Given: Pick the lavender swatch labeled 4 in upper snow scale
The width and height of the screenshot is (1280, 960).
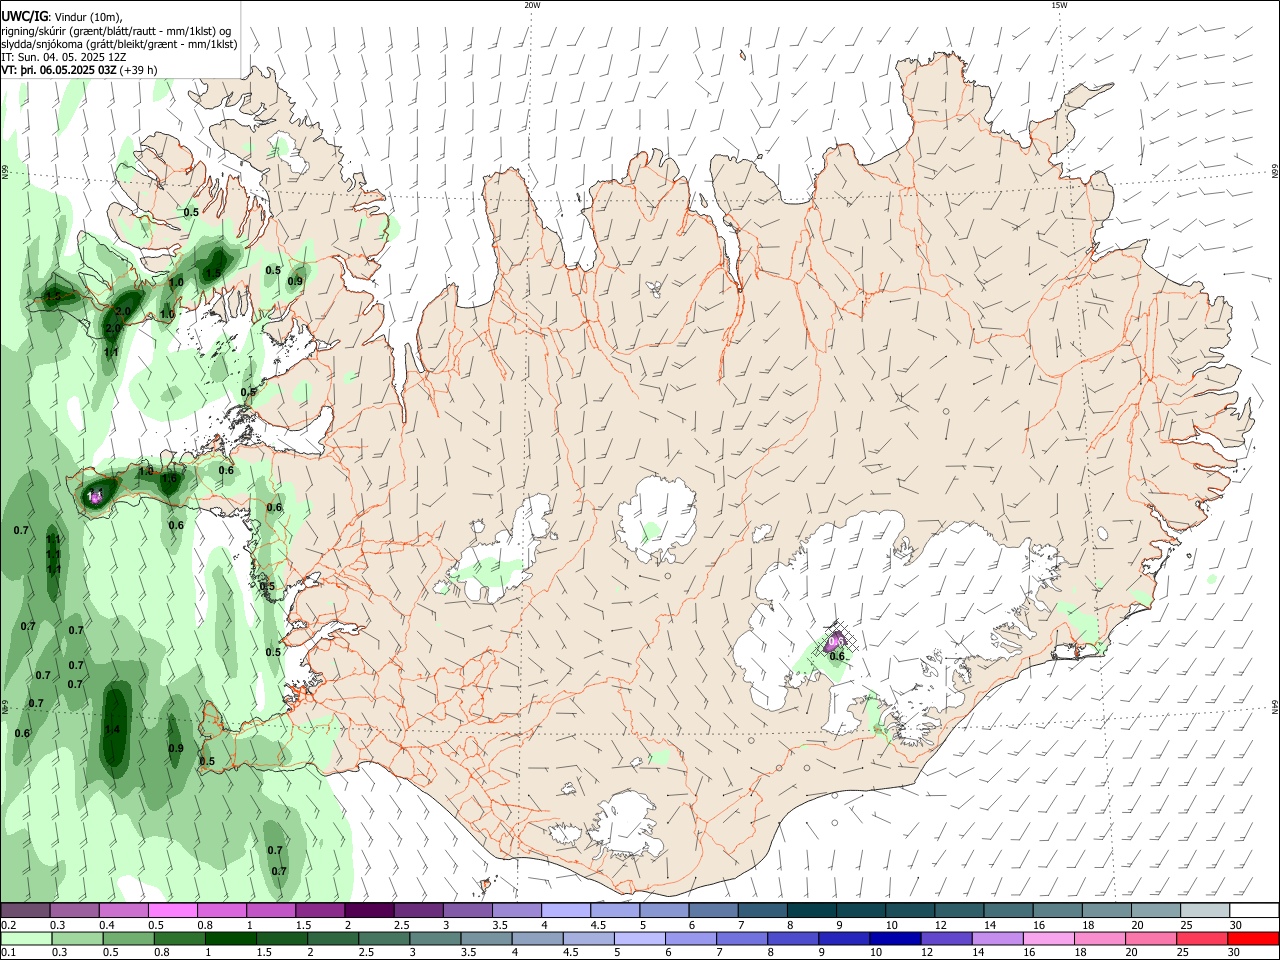Looking at the screenshot, I should click(x=565, y=911).
